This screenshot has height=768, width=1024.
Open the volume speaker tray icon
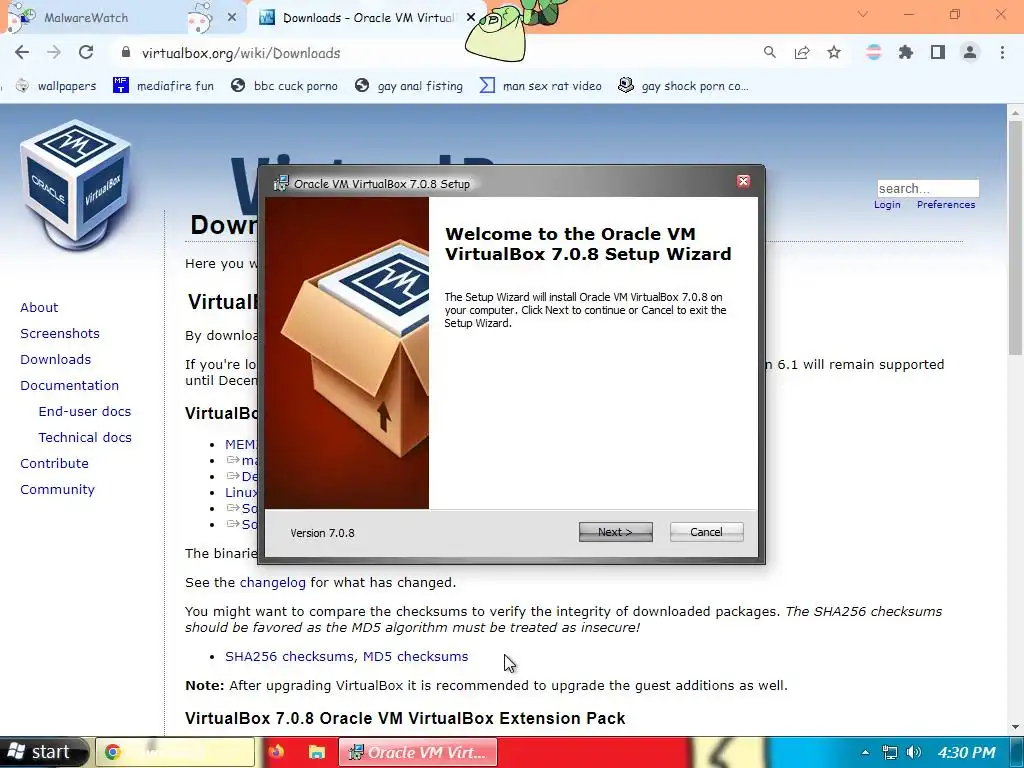[x=914, y=752]
